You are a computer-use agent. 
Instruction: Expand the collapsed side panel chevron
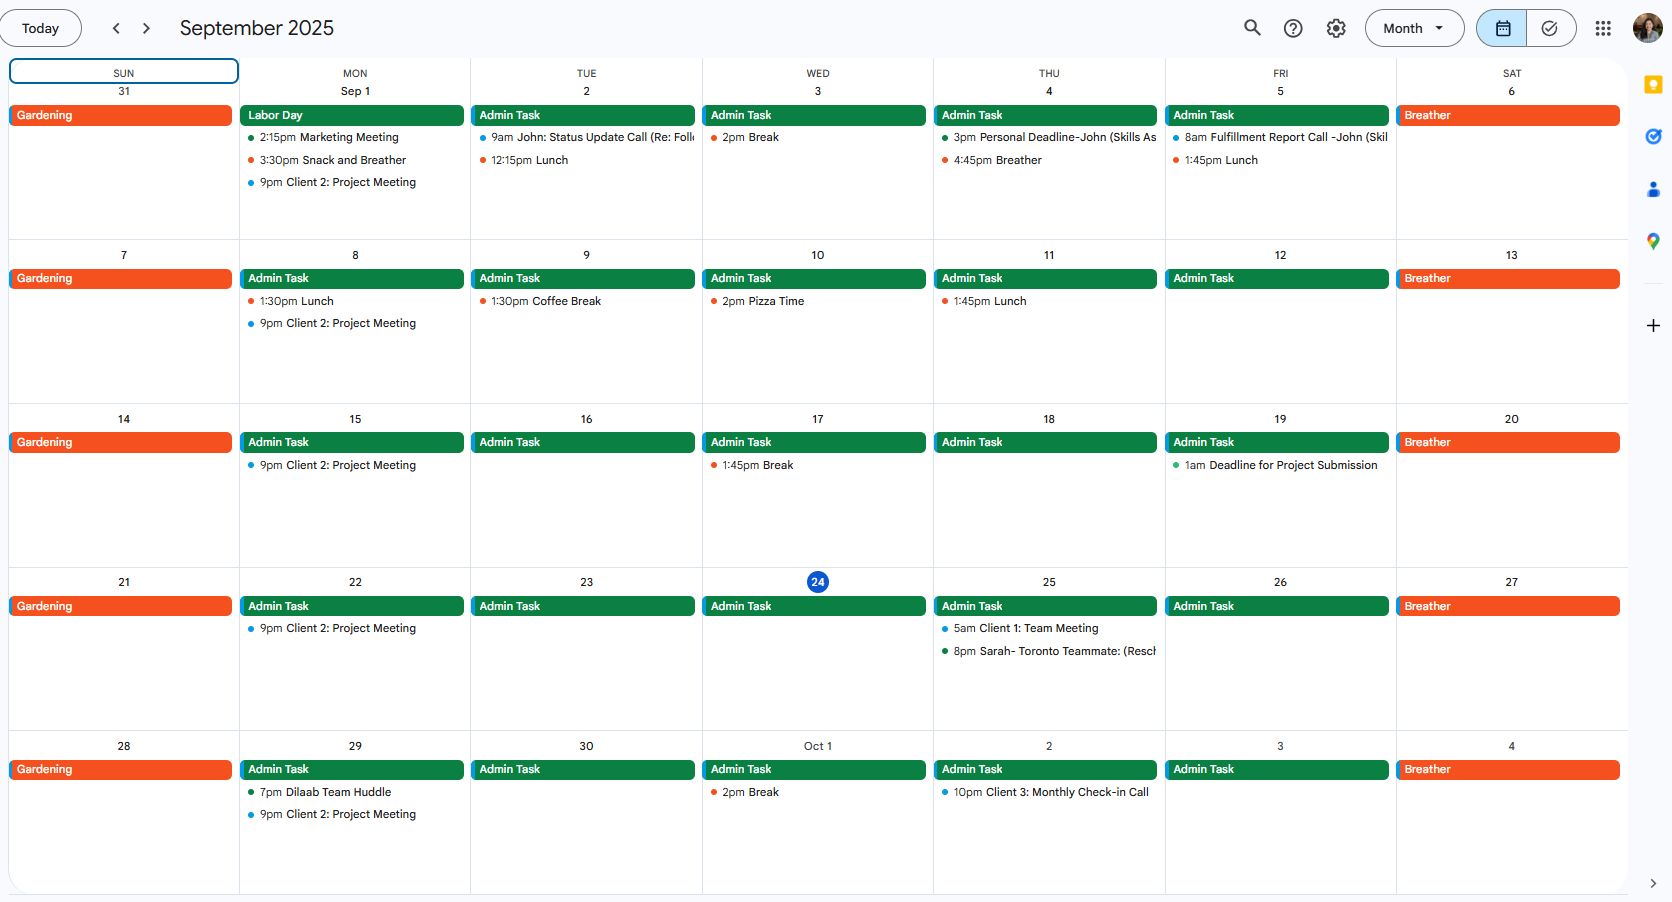click(1653, 884)
